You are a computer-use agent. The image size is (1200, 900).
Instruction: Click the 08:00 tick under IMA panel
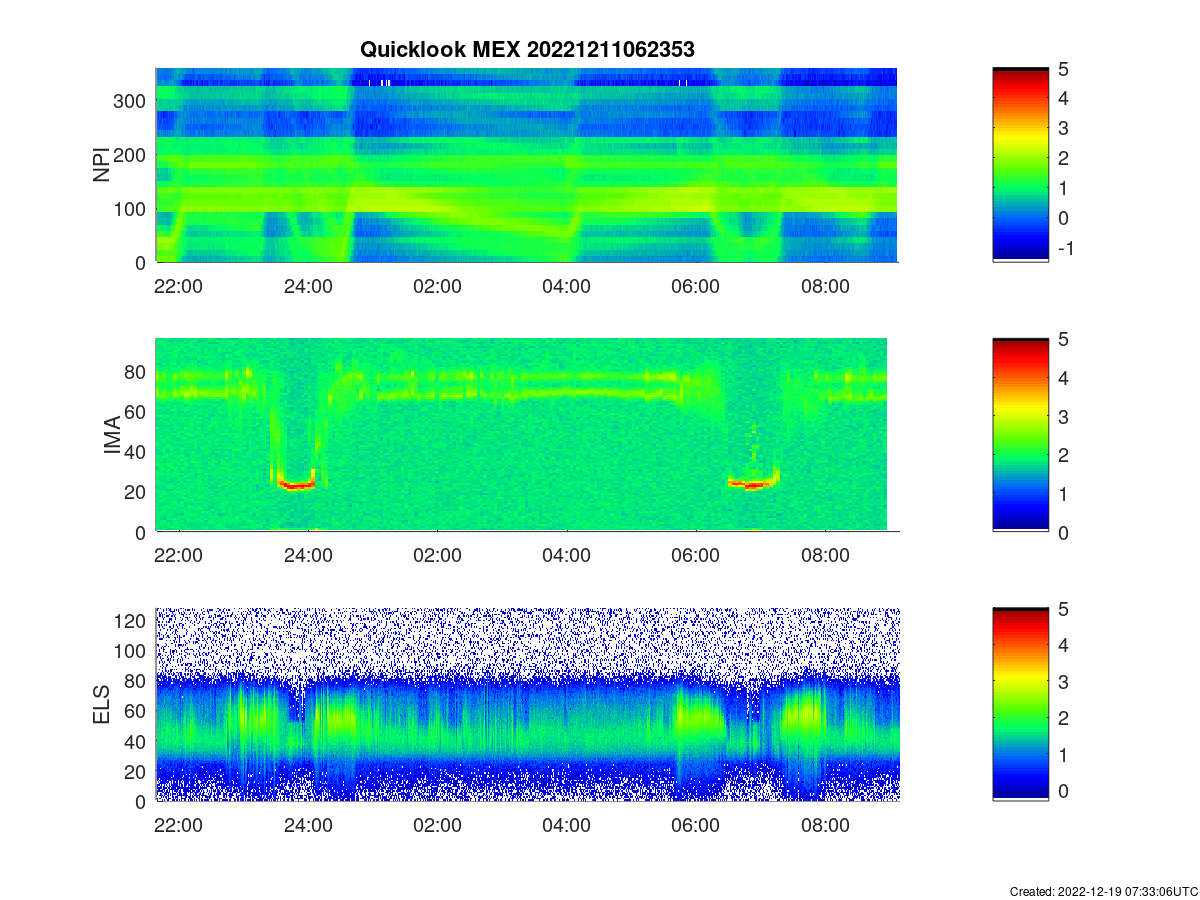pyautogui.click(x=825, y=556)
